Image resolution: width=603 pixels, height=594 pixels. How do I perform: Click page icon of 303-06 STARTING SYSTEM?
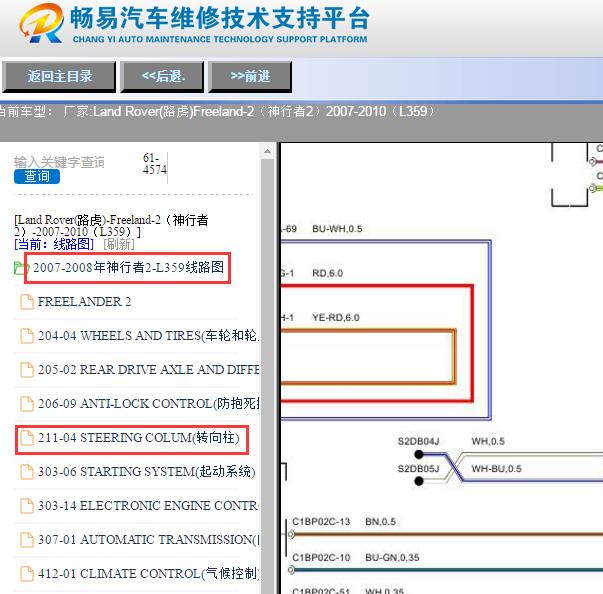pyautogui.click(x=27, y=471)
